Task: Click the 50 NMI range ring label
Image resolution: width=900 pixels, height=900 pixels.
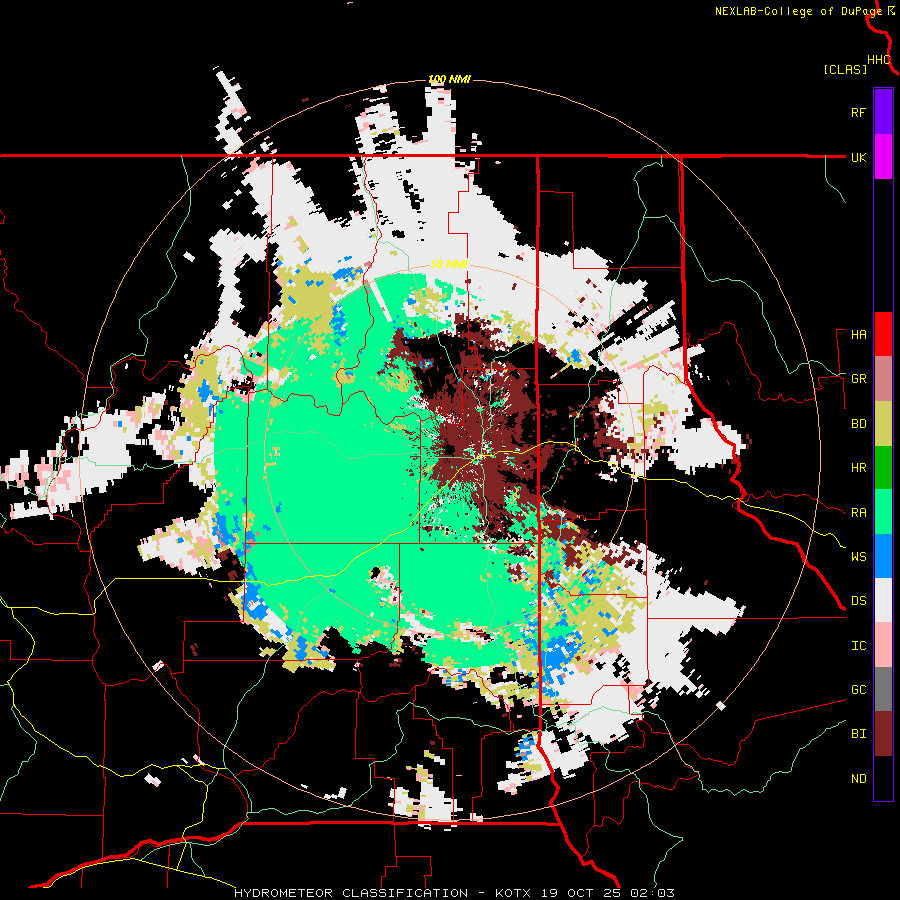Action: [449, 264]
